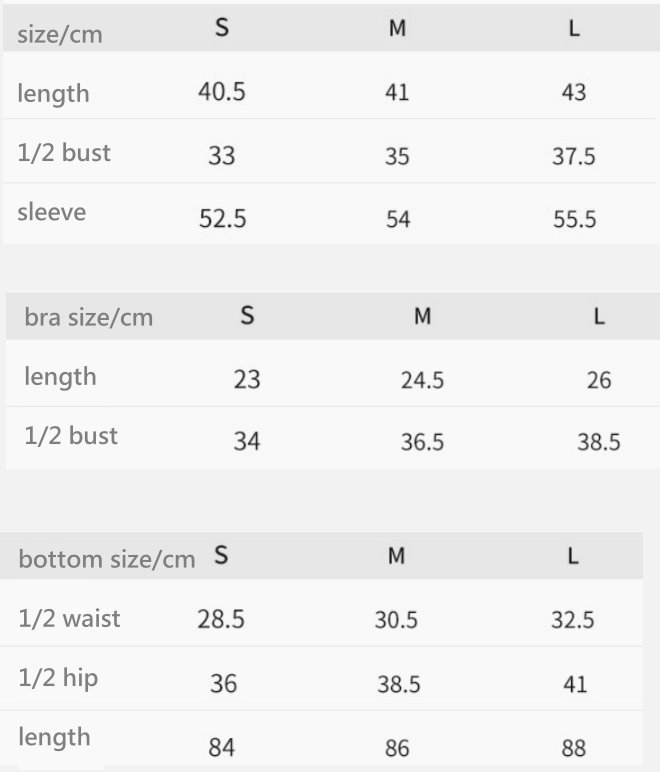Viewport: 660px width, 772px height.
Task: Select the '1/2 waist' row label
Action: pyautogui.click(x=69, y=618)
